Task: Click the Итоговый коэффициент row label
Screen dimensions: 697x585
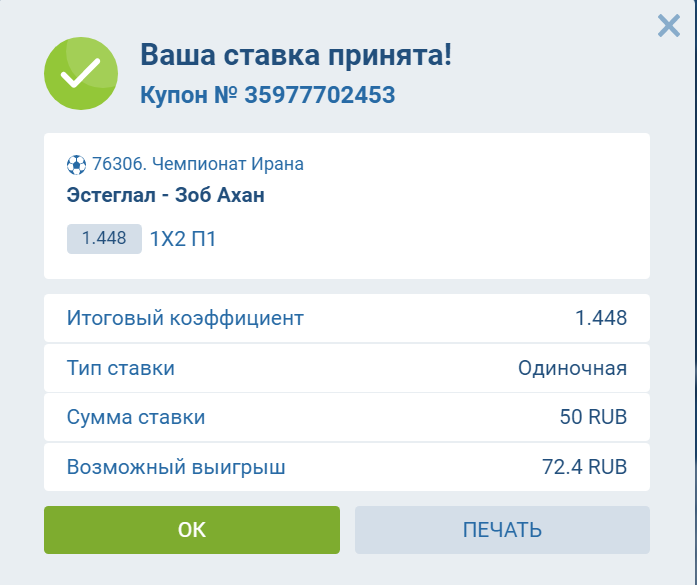Action: pos(184,319)
